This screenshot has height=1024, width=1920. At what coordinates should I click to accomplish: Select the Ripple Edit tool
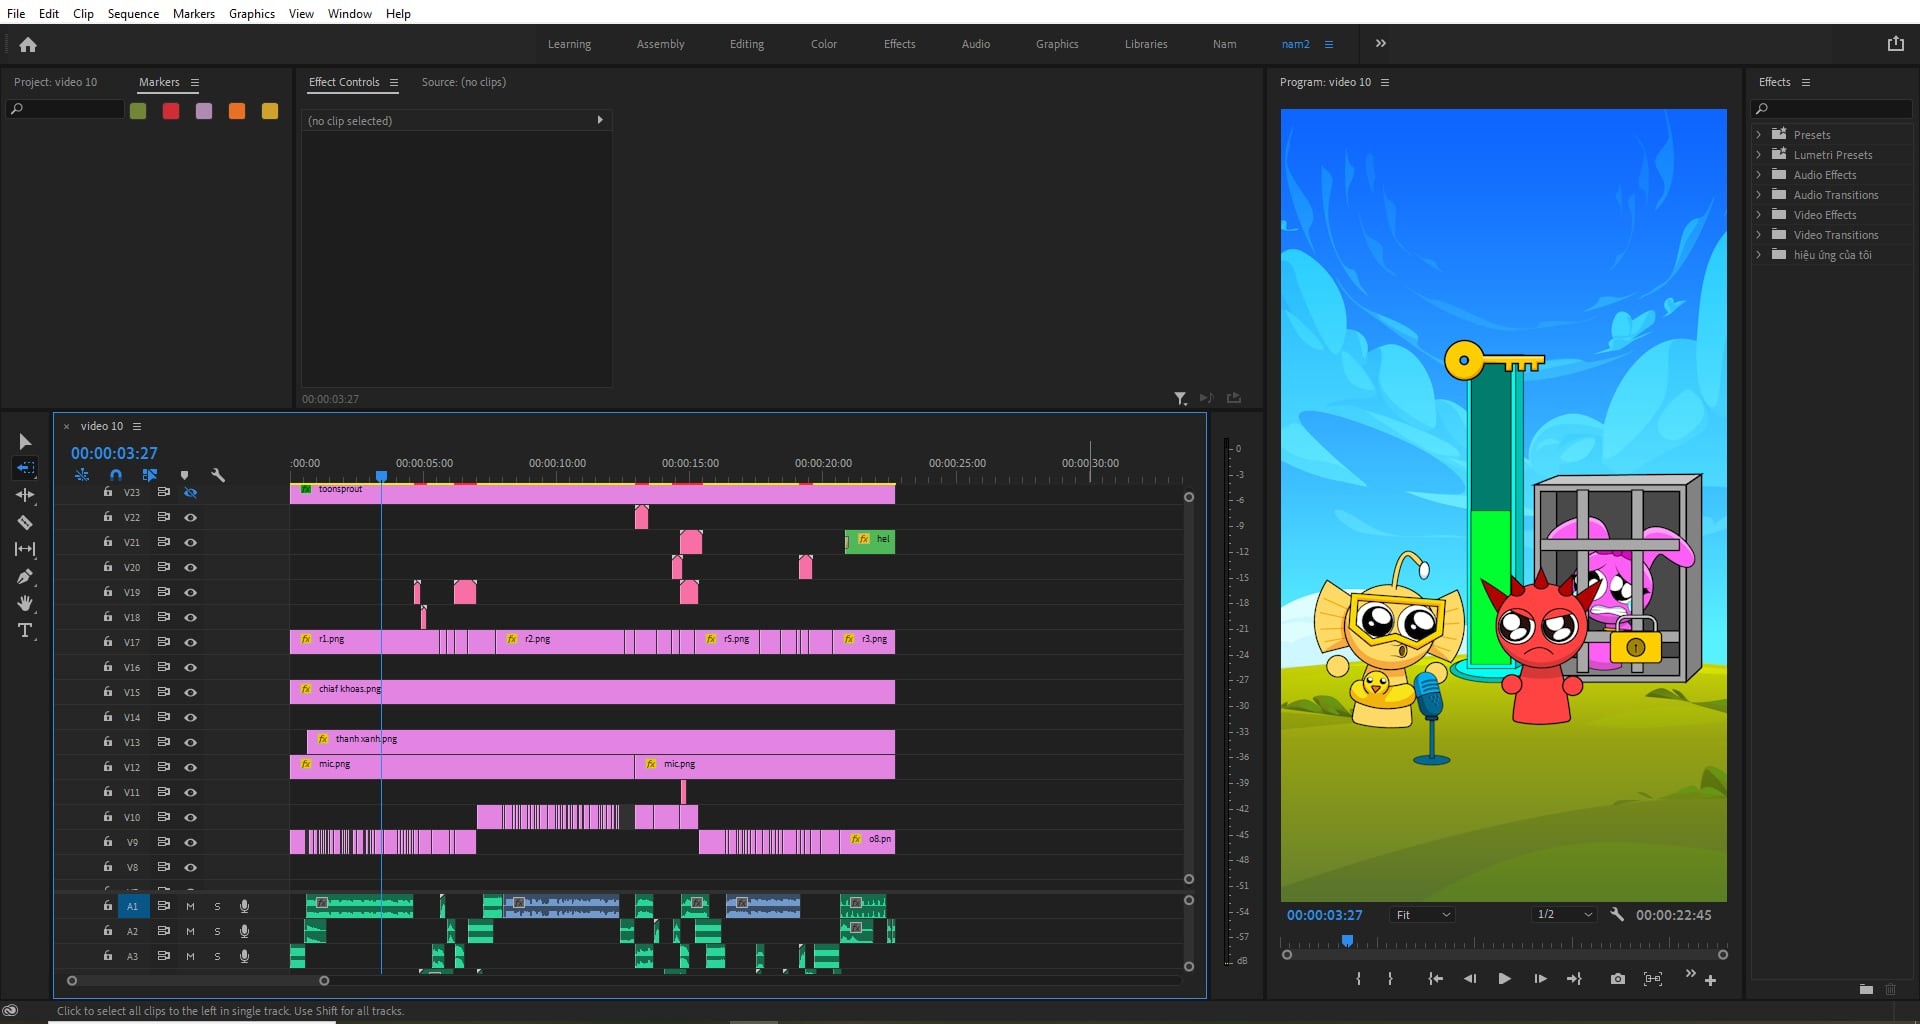click(25, 495)
